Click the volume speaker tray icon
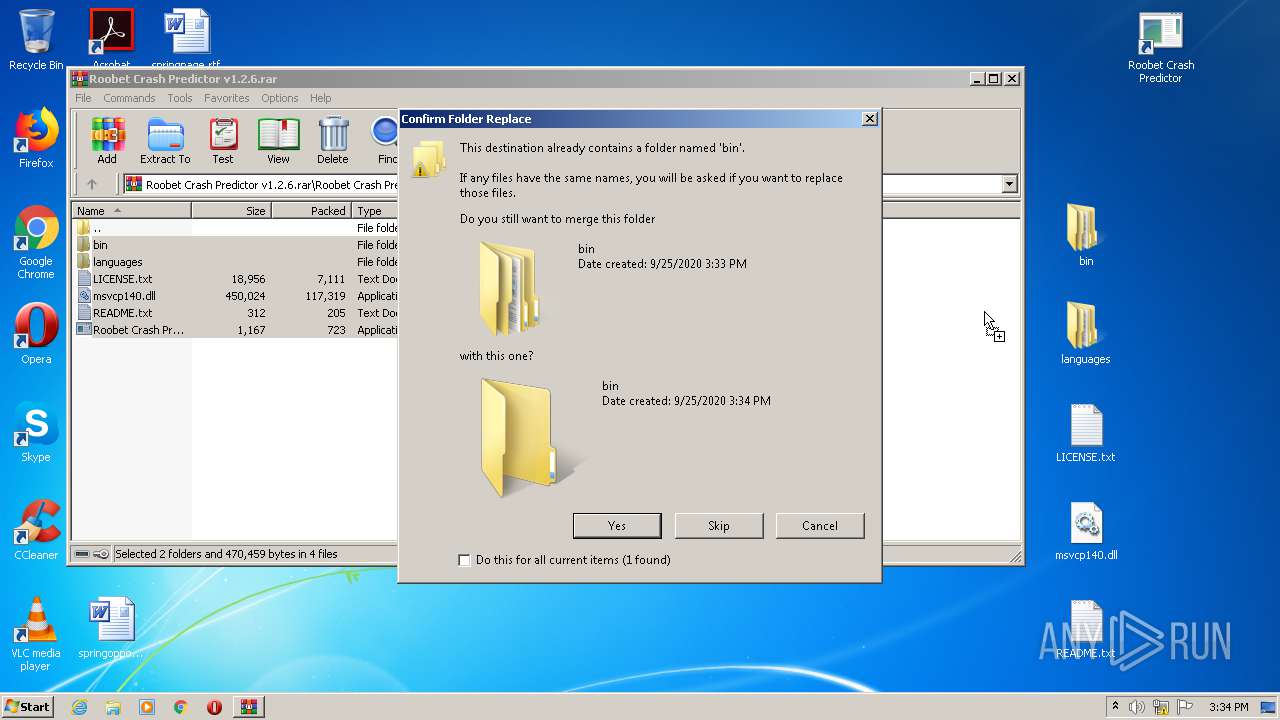This screenshot has height=720, width=1280. point(1137,707)
